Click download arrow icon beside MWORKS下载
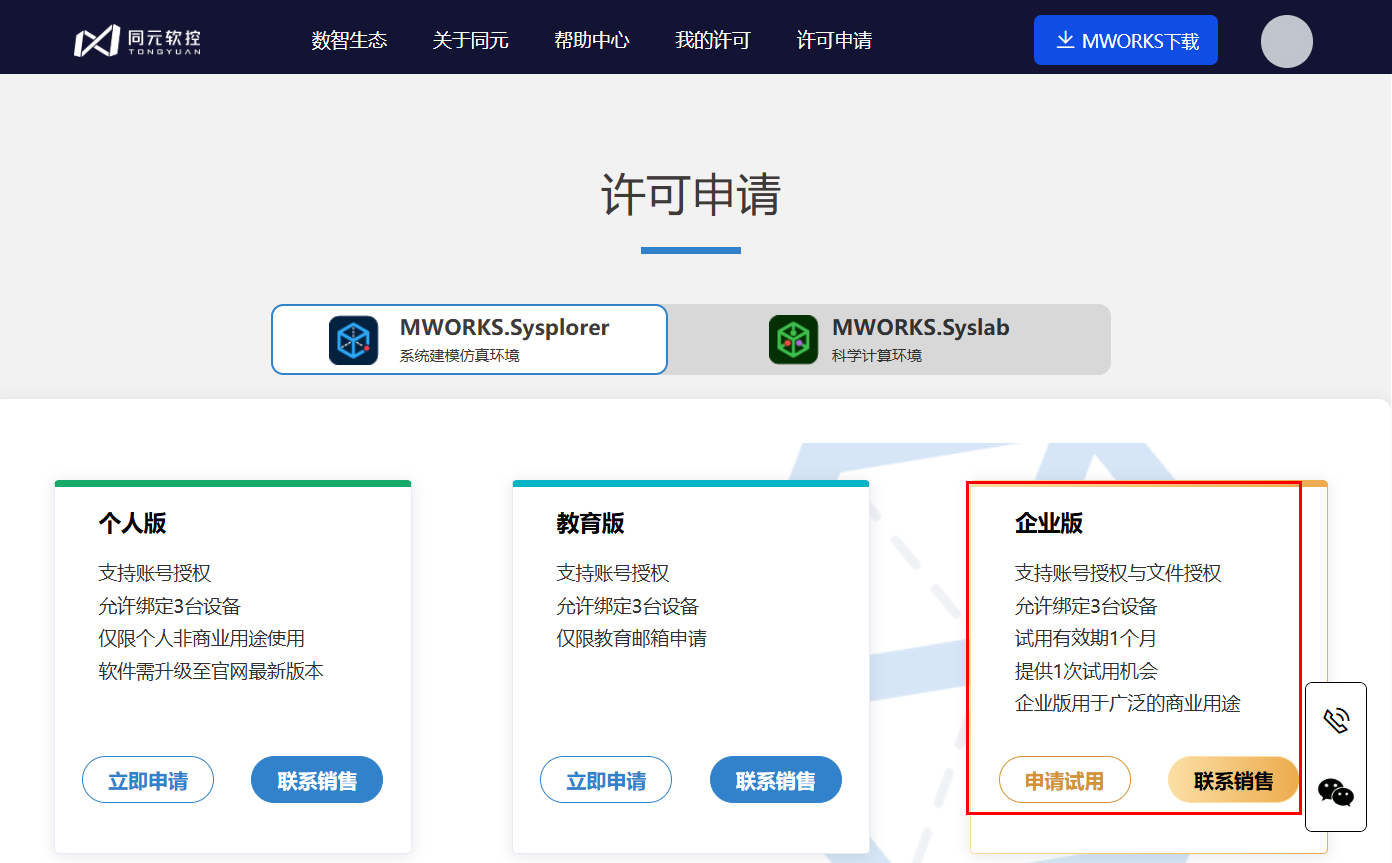This screenshot has height=863, width=1392. [1065, 40]
